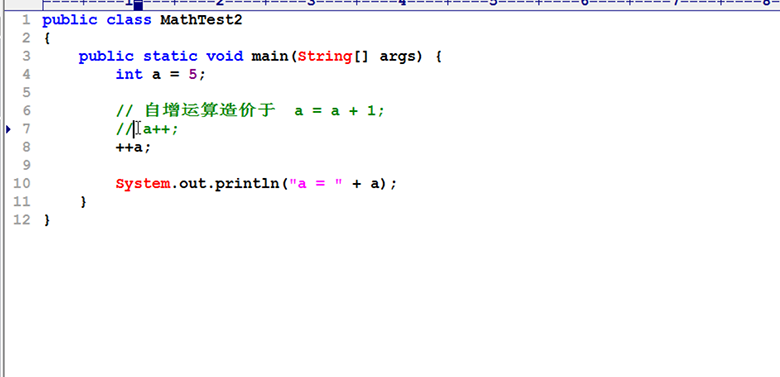The height and width of the screenshot is (377, 780).
Task: Click the Chinese comment text on line 6
Action: tap(210, 110)
